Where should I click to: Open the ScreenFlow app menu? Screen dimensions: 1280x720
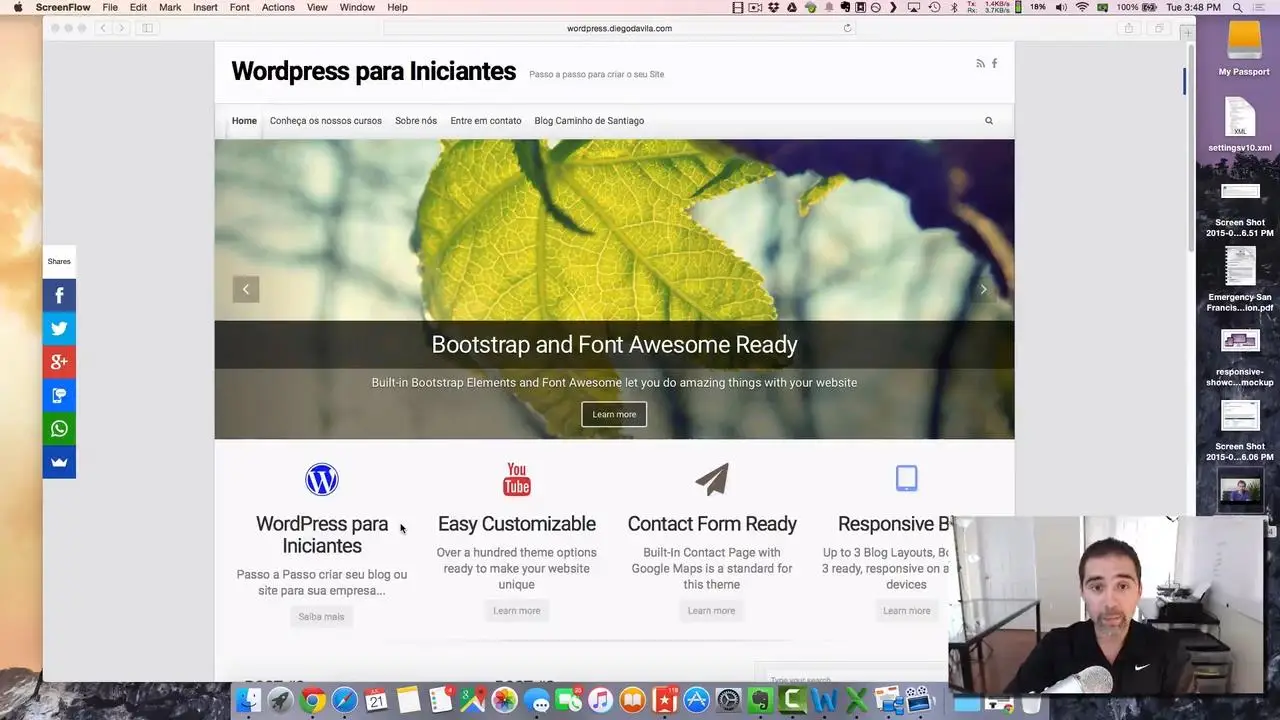pos(63,7)
